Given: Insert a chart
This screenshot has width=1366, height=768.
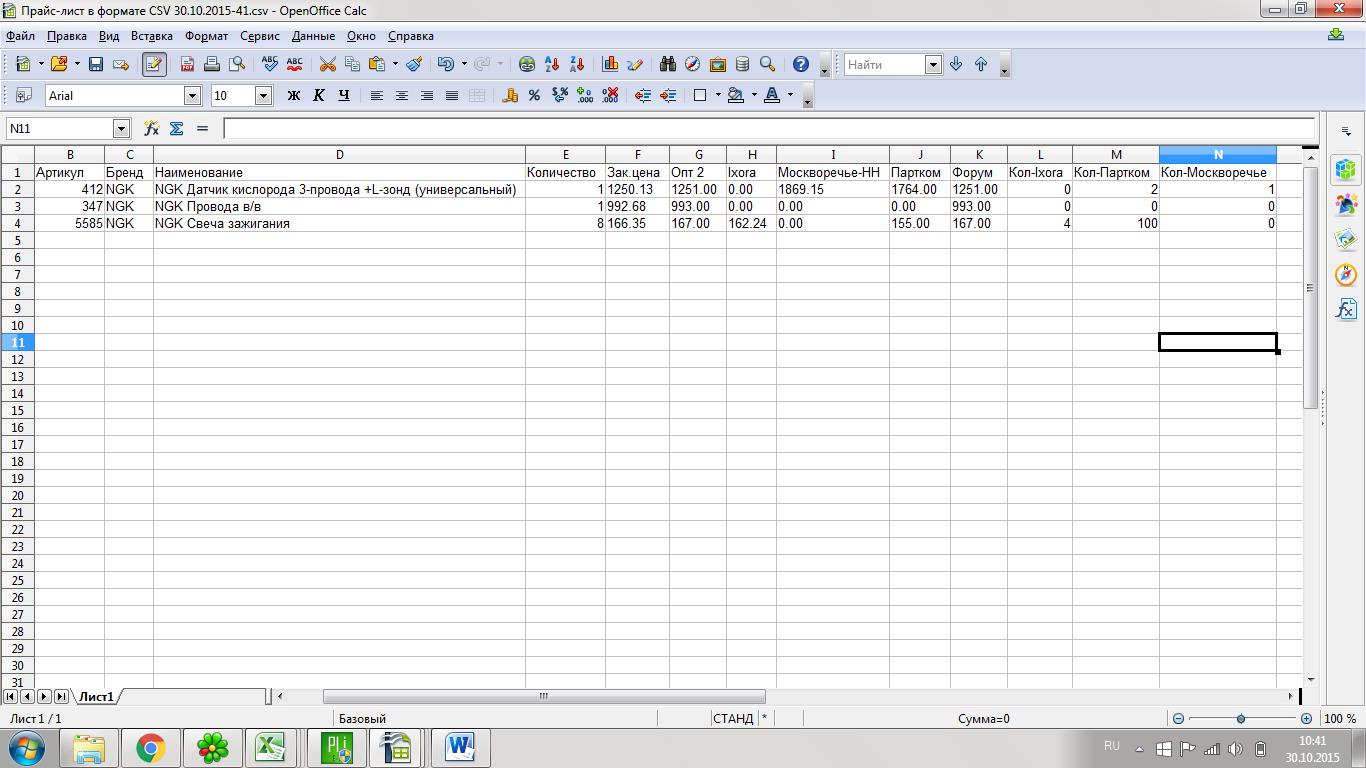Looking at the screenshot, I should coord(610,64).
